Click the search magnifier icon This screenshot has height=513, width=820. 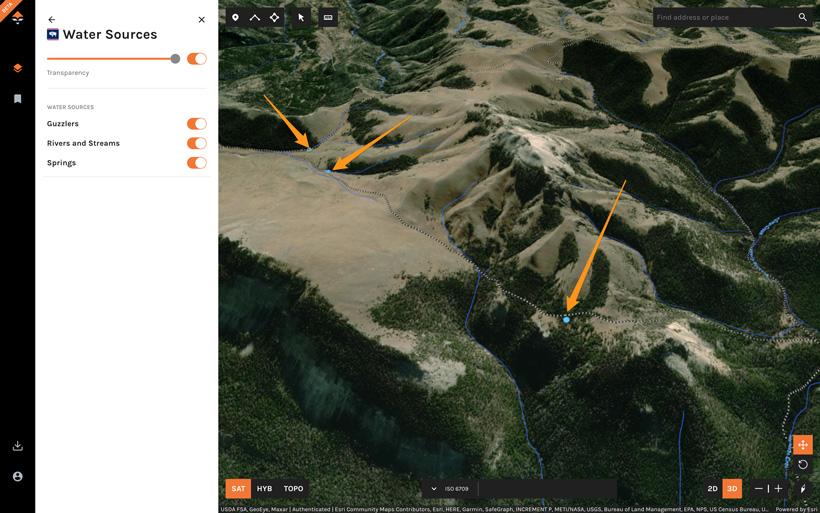(802, 17)
